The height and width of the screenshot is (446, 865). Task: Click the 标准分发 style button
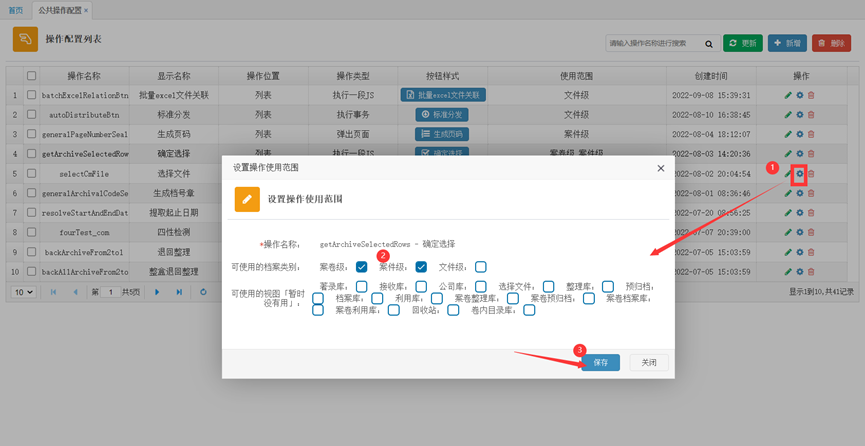(442, 115)
